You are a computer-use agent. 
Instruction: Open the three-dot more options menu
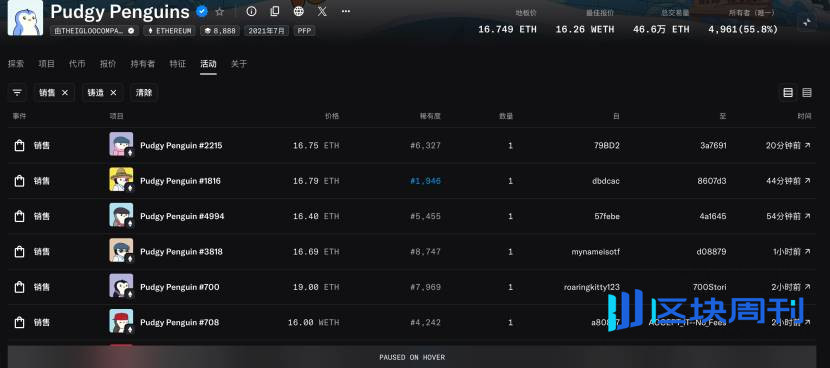coord(346,11)
